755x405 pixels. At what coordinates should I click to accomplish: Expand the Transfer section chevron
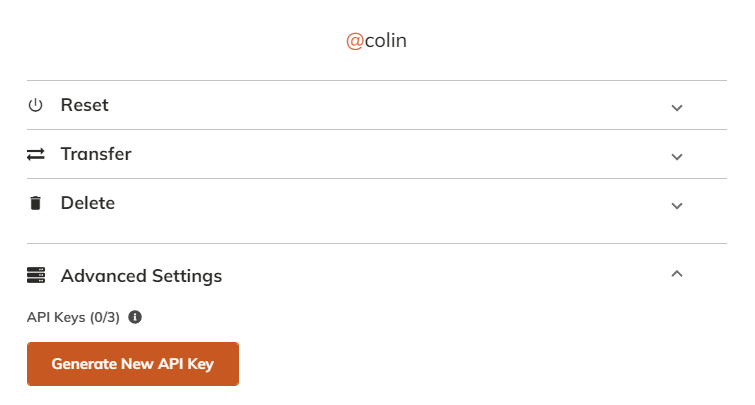677,157
